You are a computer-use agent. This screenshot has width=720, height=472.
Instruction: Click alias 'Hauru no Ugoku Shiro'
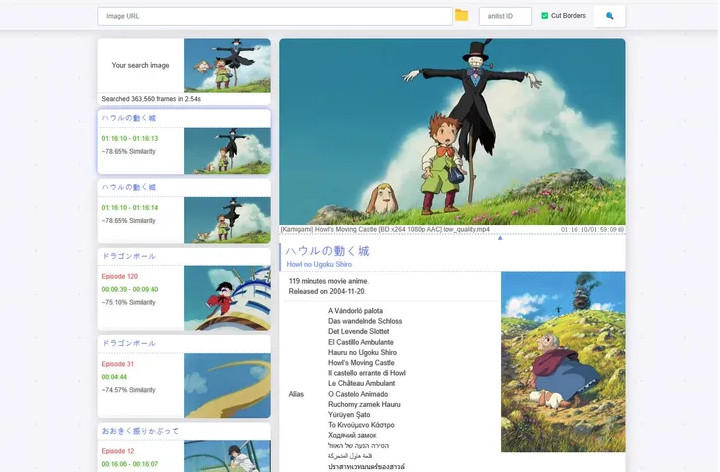(362, 352)
